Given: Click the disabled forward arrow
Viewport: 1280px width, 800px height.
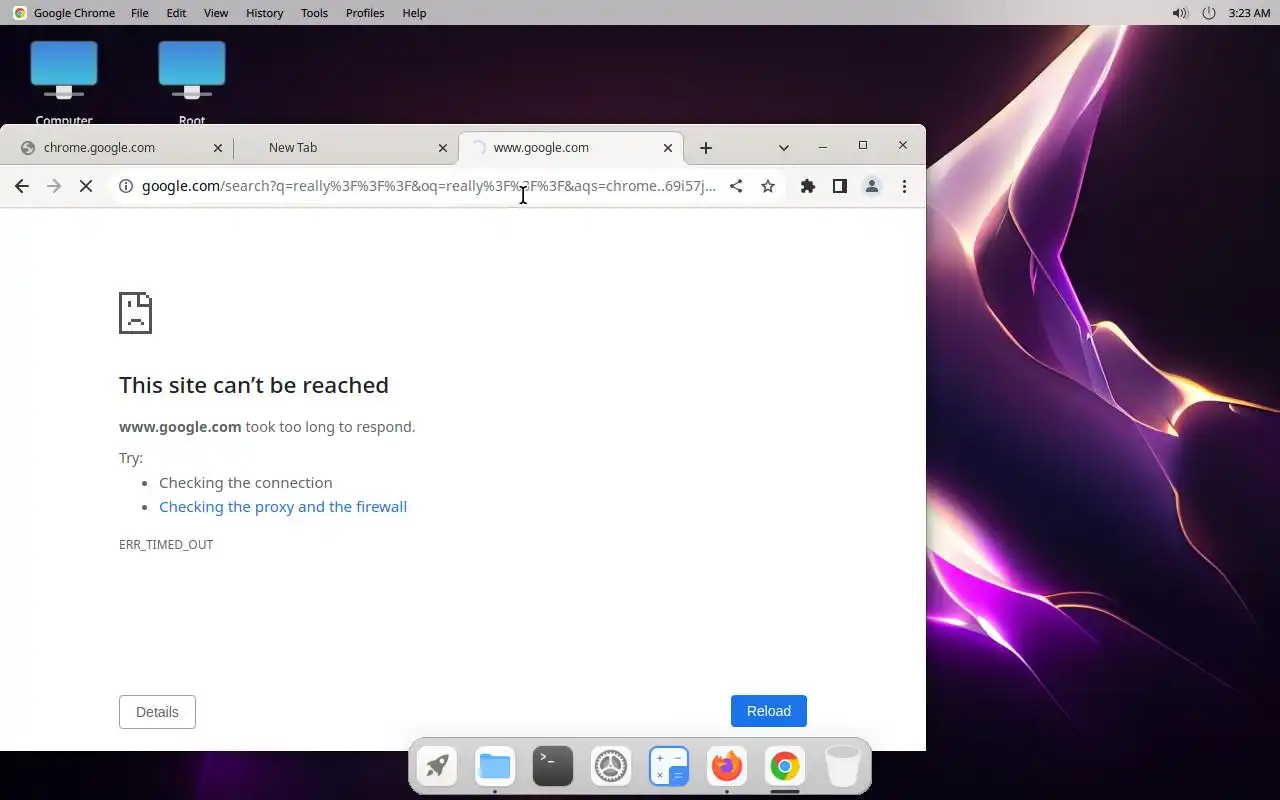Looking at the screenshot, I should pyautogui.click(x=54, y=186).
